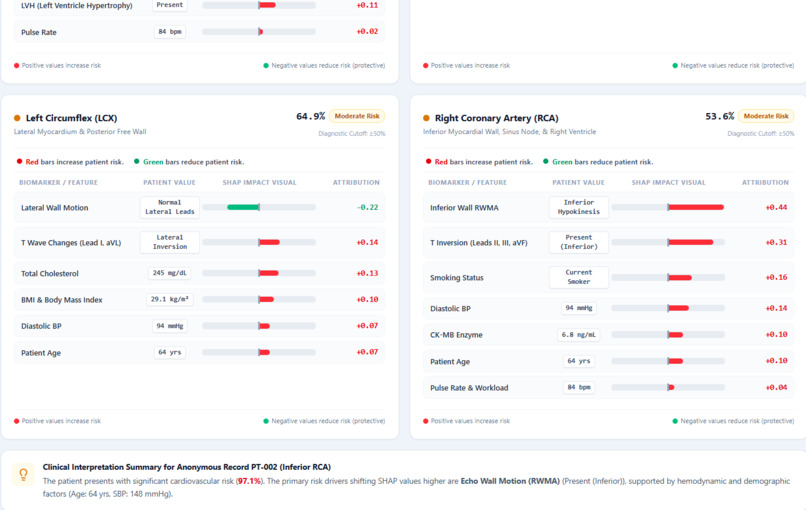Image resolution: width=806 pixels, height=510 pixels.
Task: Select the '64 yrs' value in LCX card
Action: [x=170, y=352]
